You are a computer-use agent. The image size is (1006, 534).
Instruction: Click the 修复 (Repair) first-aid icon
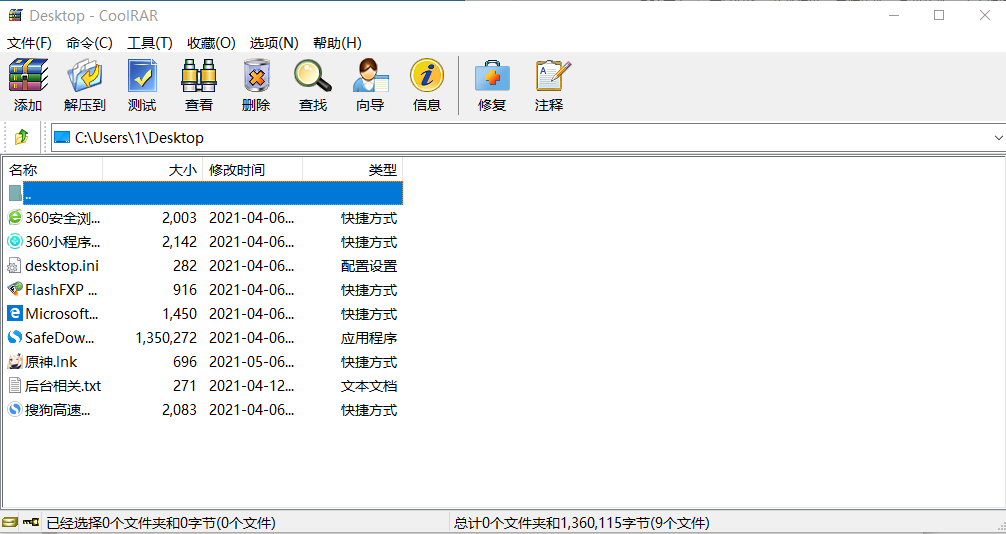coord(492,76)
